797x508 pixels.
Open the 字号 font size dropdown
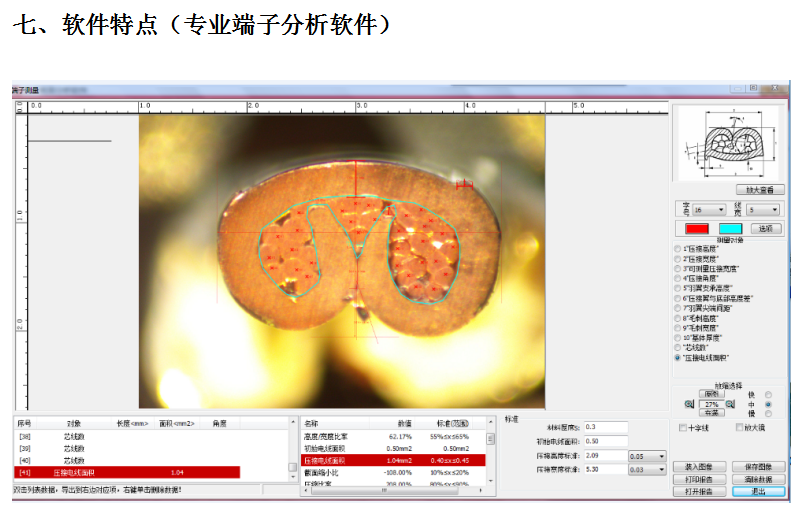714,210
